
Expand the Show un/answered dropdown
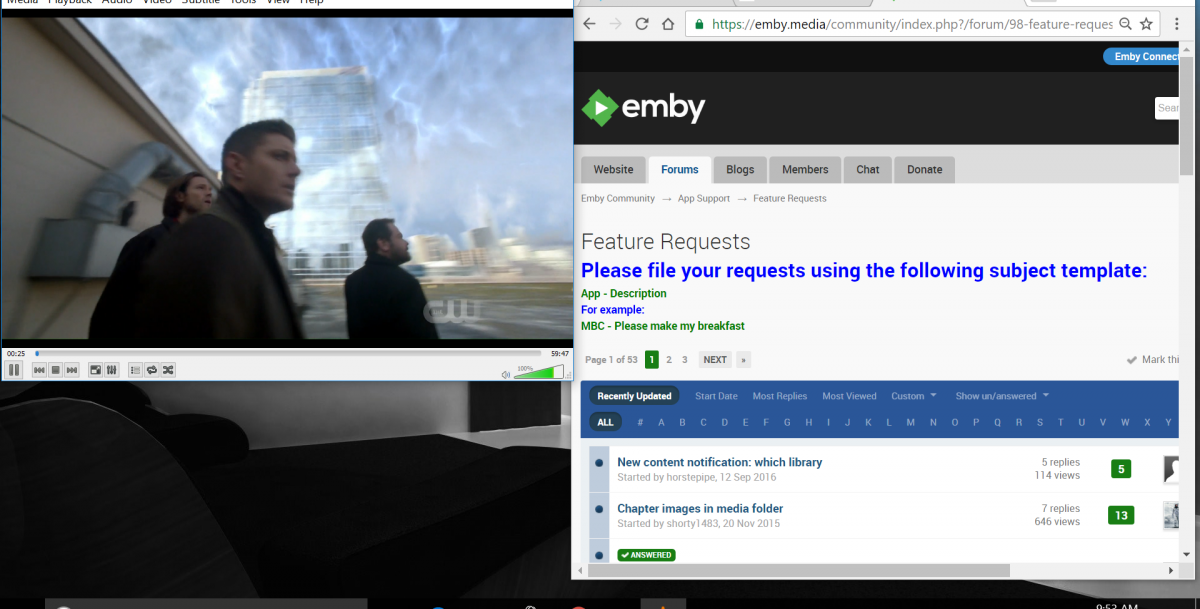1002,396
